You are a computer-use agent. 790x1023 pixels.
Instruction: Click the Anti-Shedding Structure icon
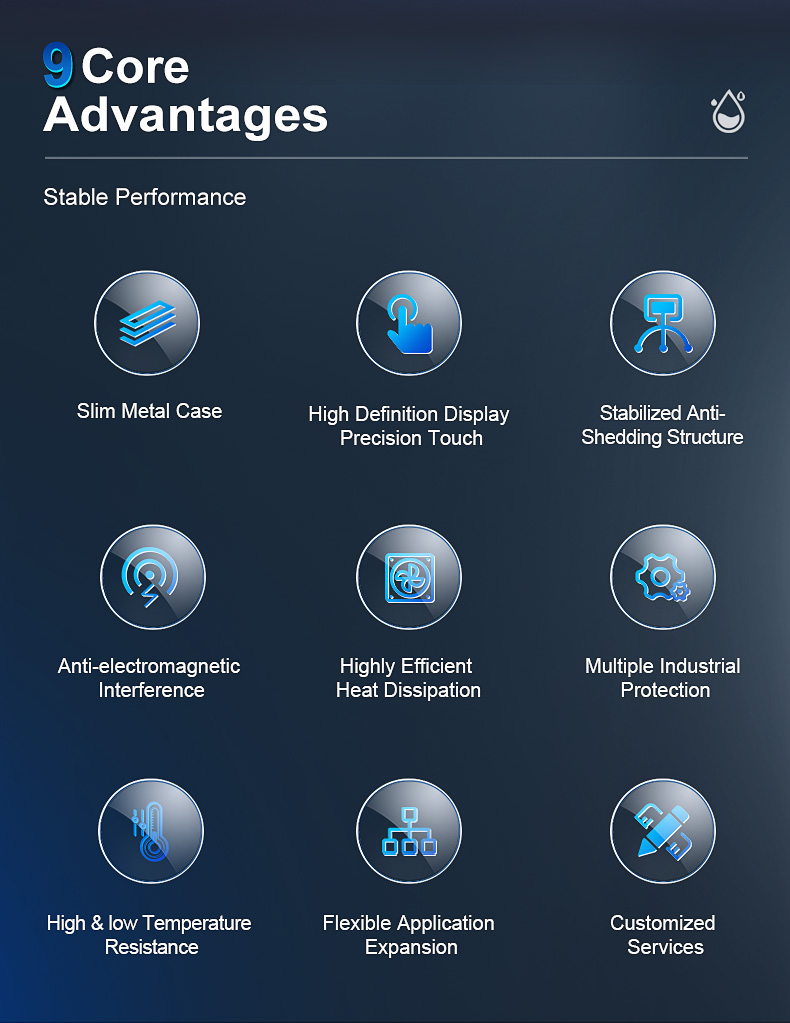[x=662, y=324]
